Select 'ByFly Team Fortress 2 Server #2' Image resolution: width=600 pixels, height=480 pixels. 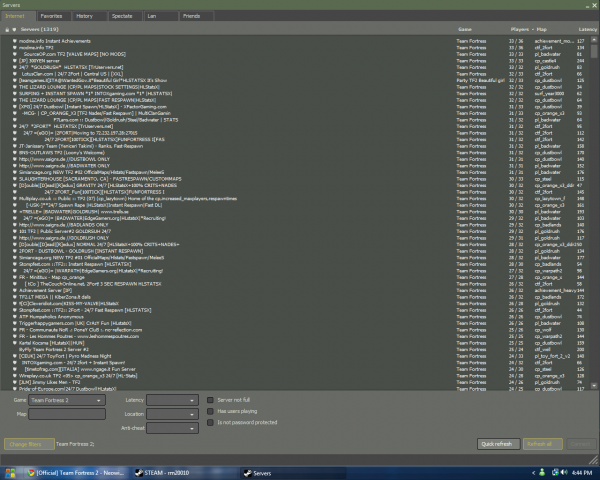click(298, 349)
